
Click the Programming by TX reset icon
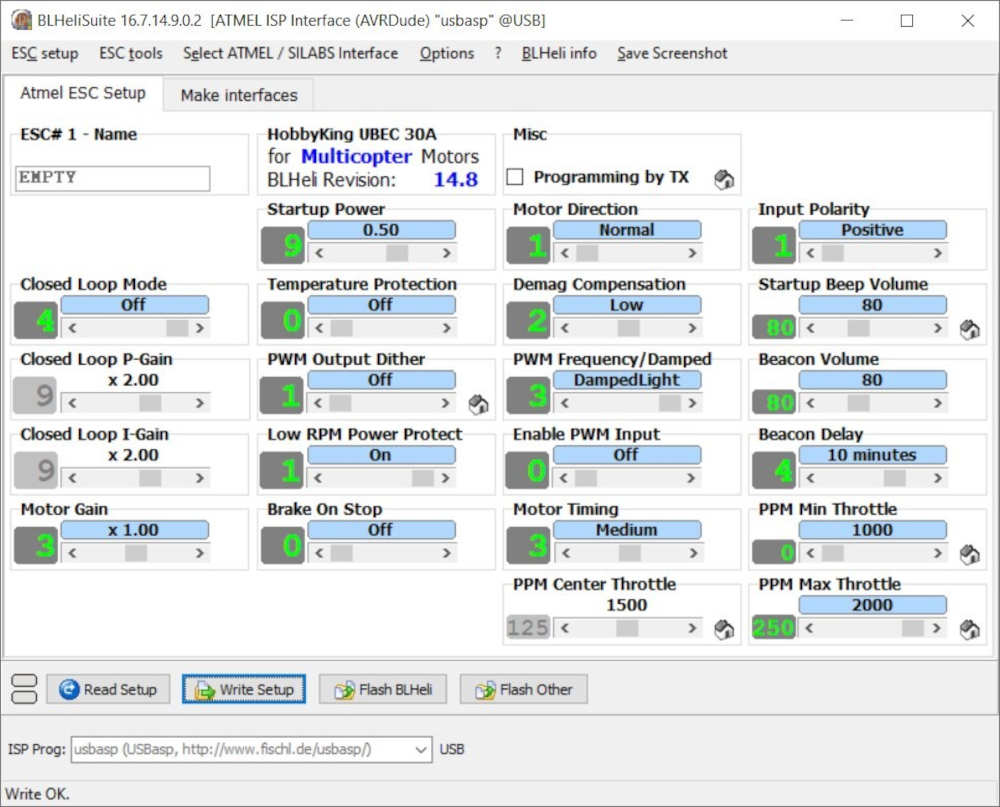(724, 180)
